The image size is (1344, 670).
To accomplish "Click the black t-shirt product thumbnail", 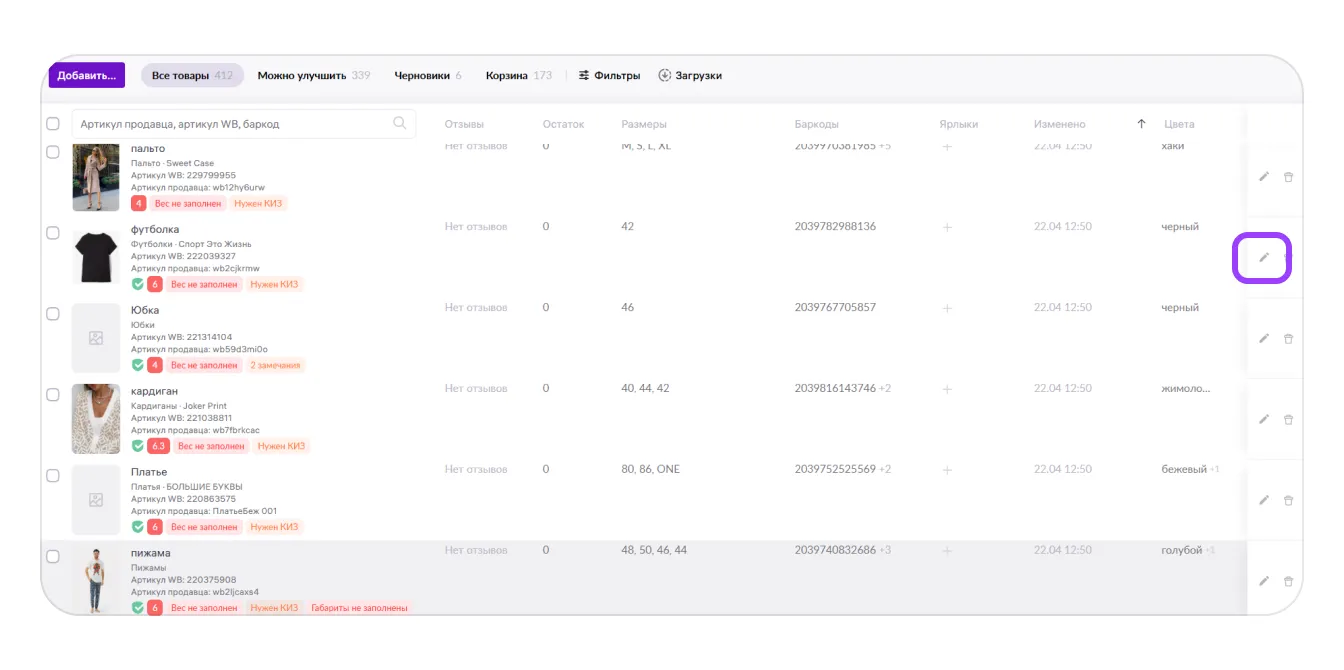I will [96, 258].
